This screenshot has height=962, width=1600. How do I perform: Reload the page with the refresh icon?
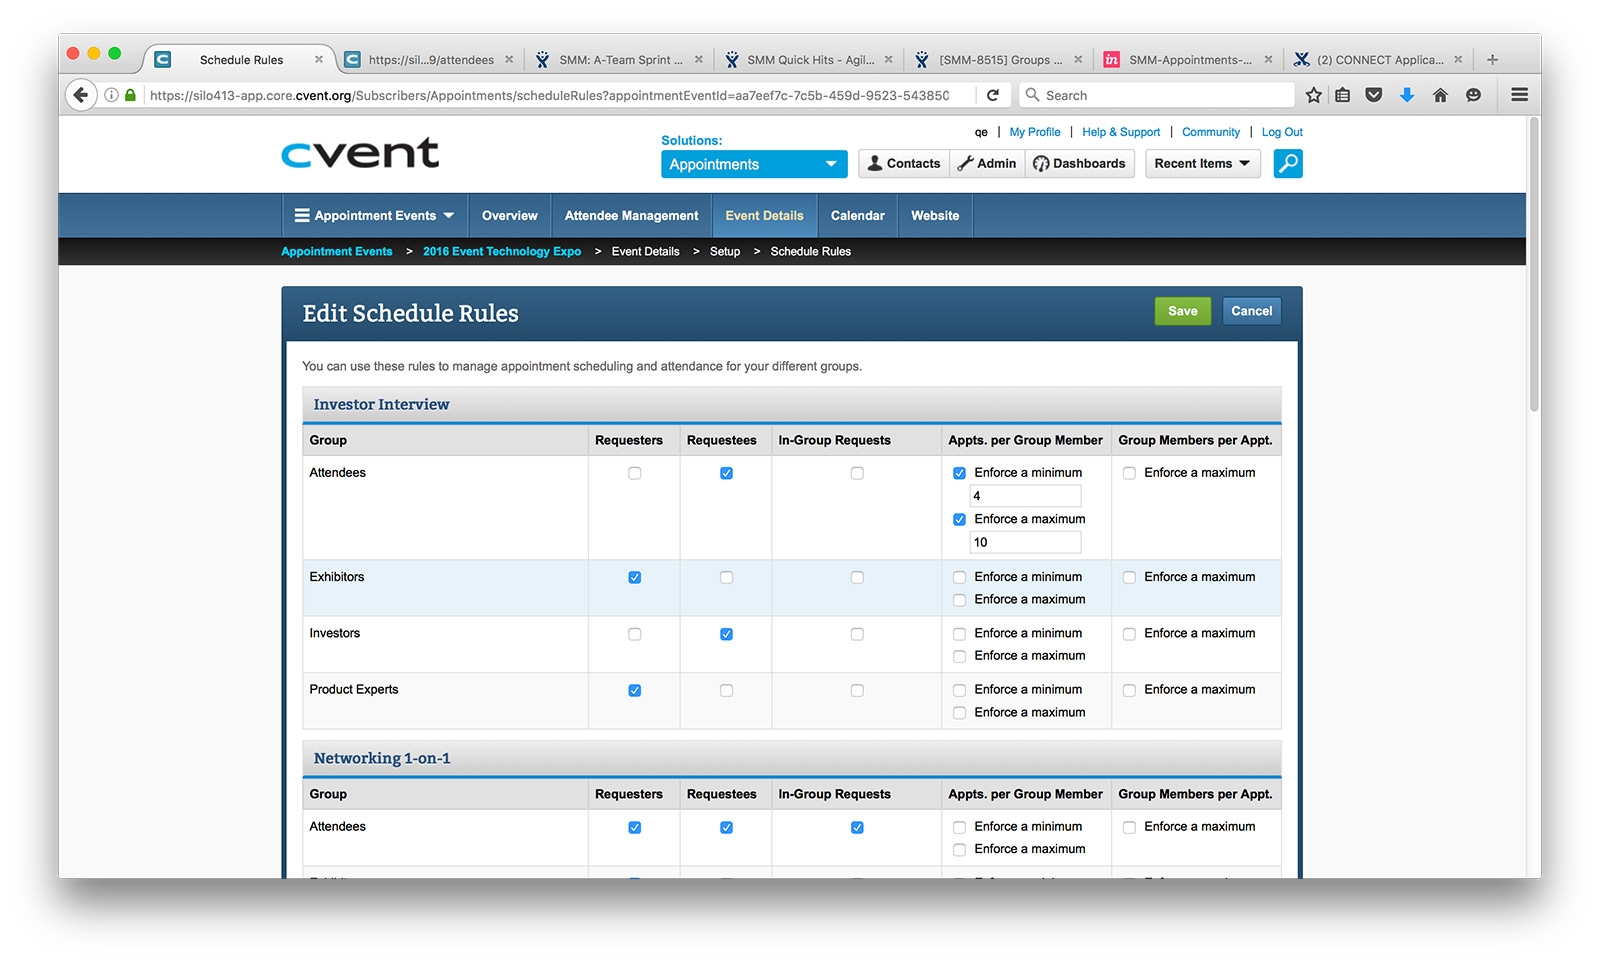point(993,95)
